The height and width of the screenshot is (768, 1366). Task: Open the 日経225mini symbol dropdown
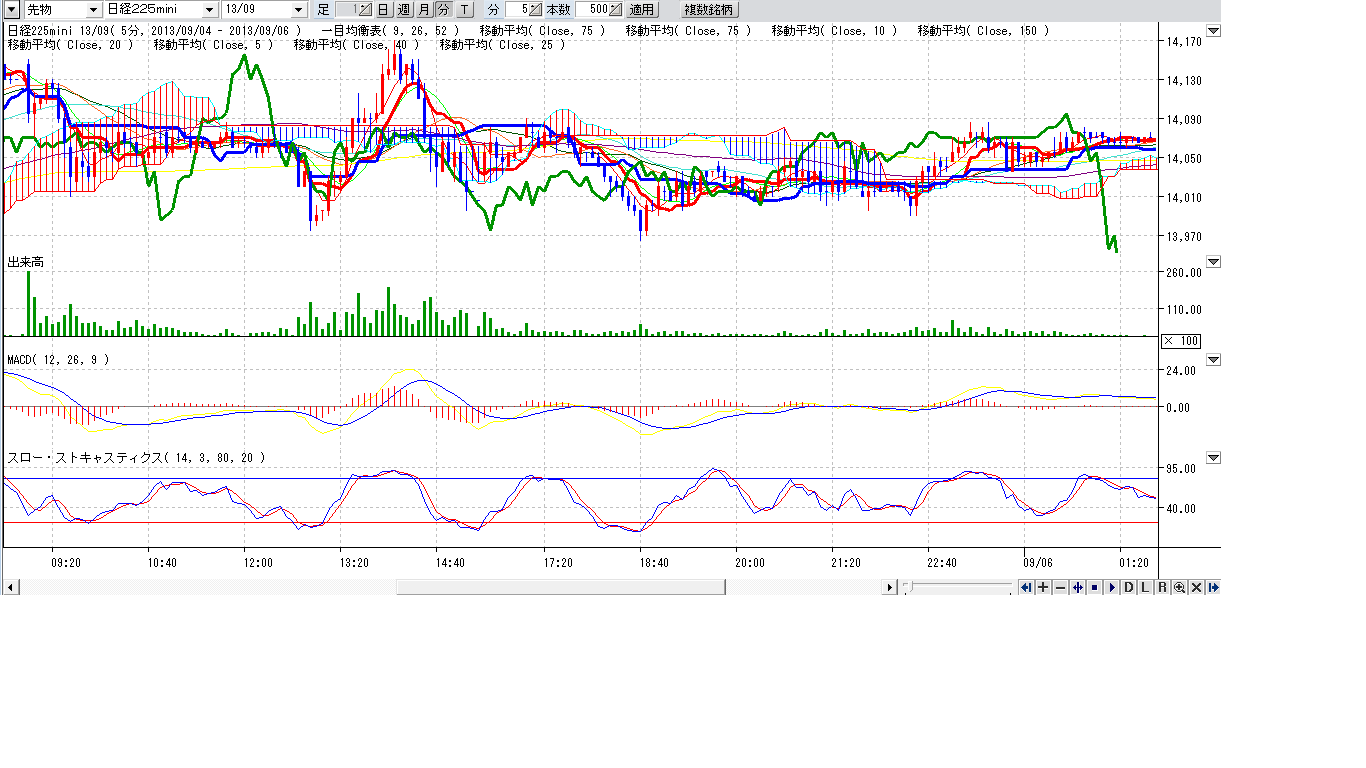coord(209,9)
